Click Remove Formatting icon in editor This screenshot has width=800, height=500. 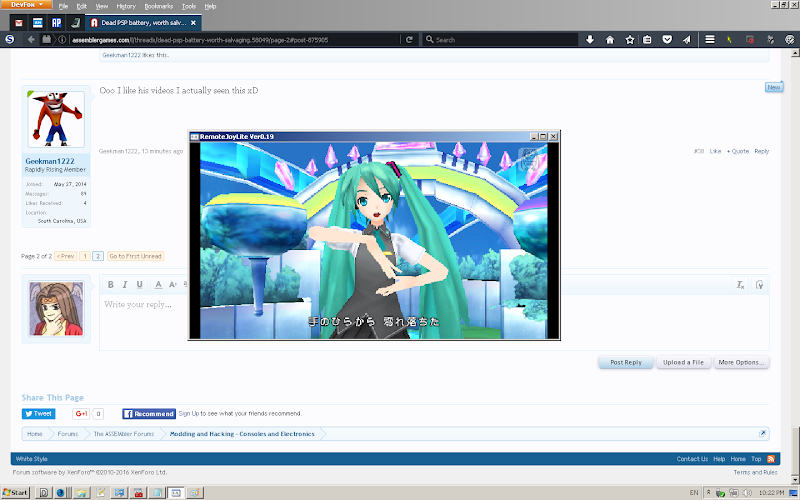tap(740, 285)
